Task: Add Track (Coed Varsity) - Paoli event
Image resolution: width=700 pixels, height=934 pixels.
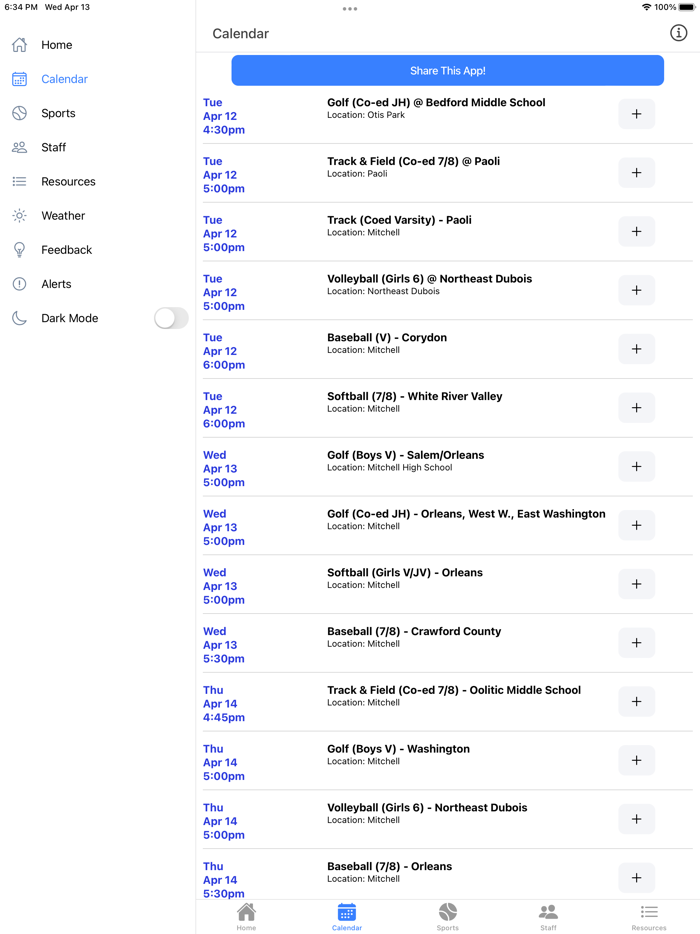Action: [636, 231]
